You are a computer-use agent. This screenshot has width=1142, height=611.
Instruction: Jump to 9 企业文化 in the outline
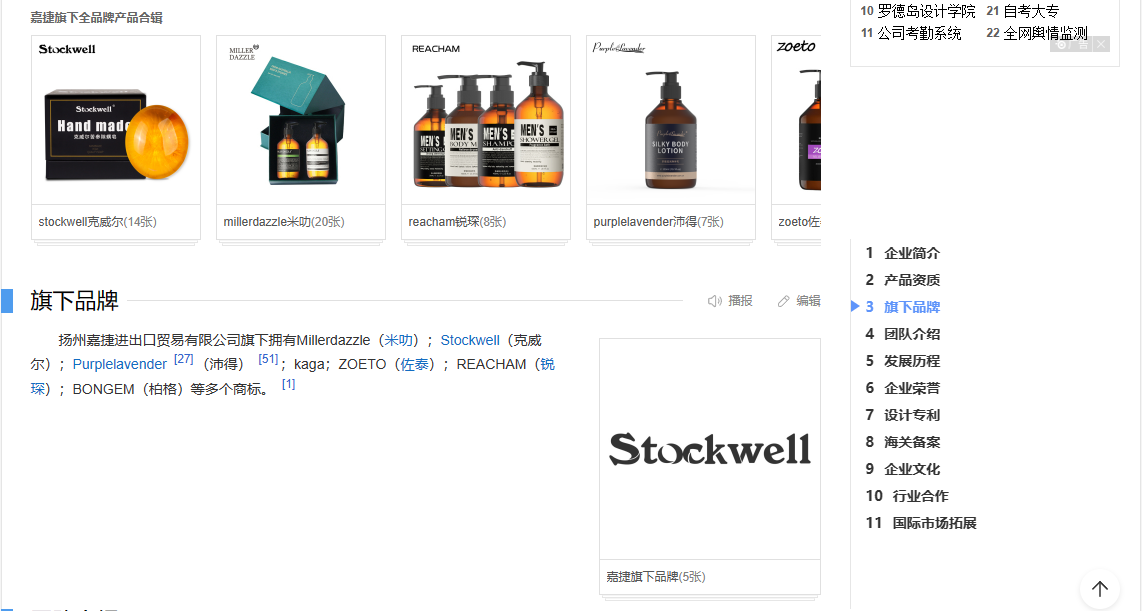[902, 469]
